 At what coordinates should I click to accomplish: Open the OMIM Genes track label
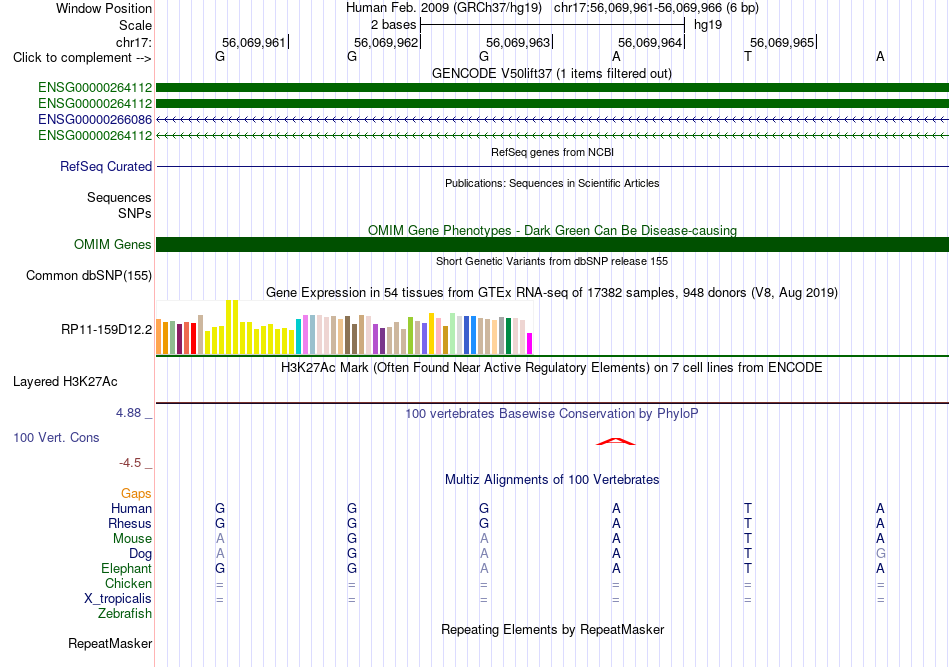[x=113, y=244]
